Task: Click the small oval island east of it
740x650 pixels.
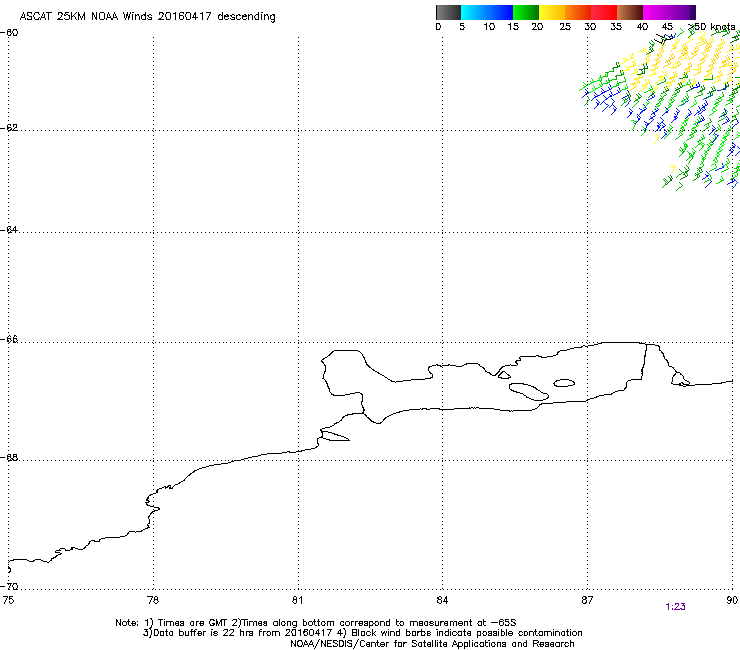Action: pyautogui.click(x=564, y=383)
